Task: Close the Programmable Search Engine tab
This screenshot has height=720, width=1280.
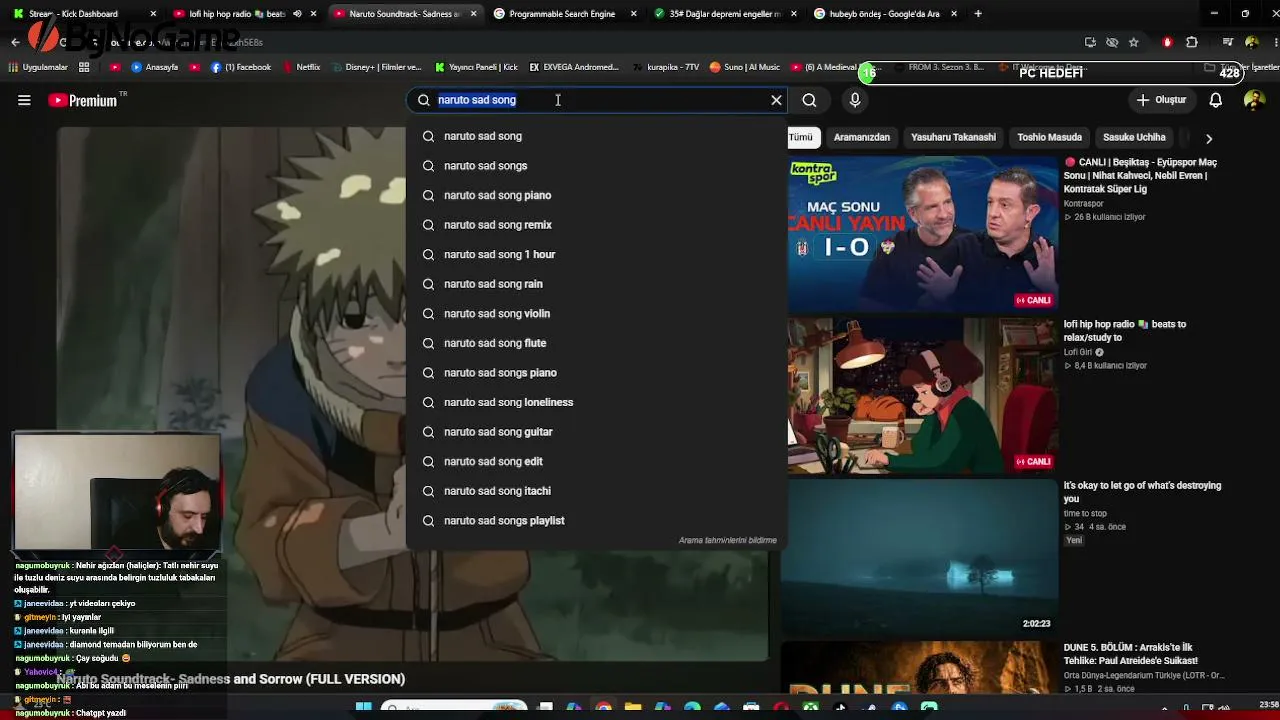Action: [634, 14]
